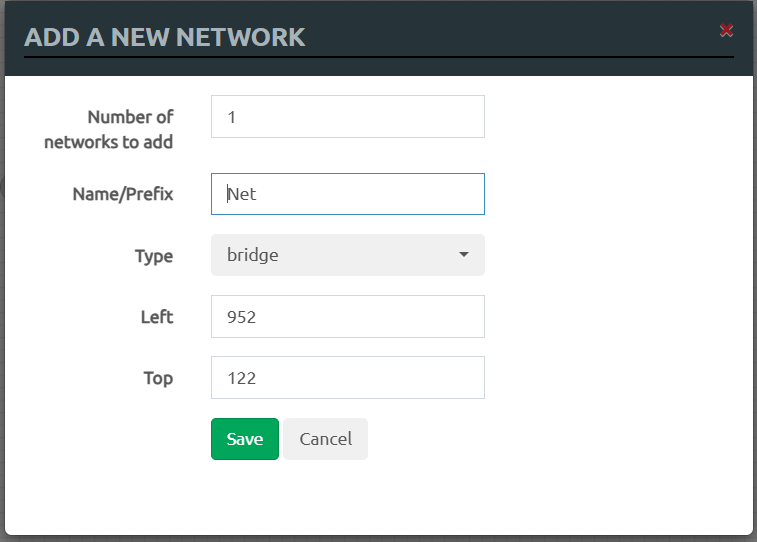Click the Top label

(x=158, y=378)
